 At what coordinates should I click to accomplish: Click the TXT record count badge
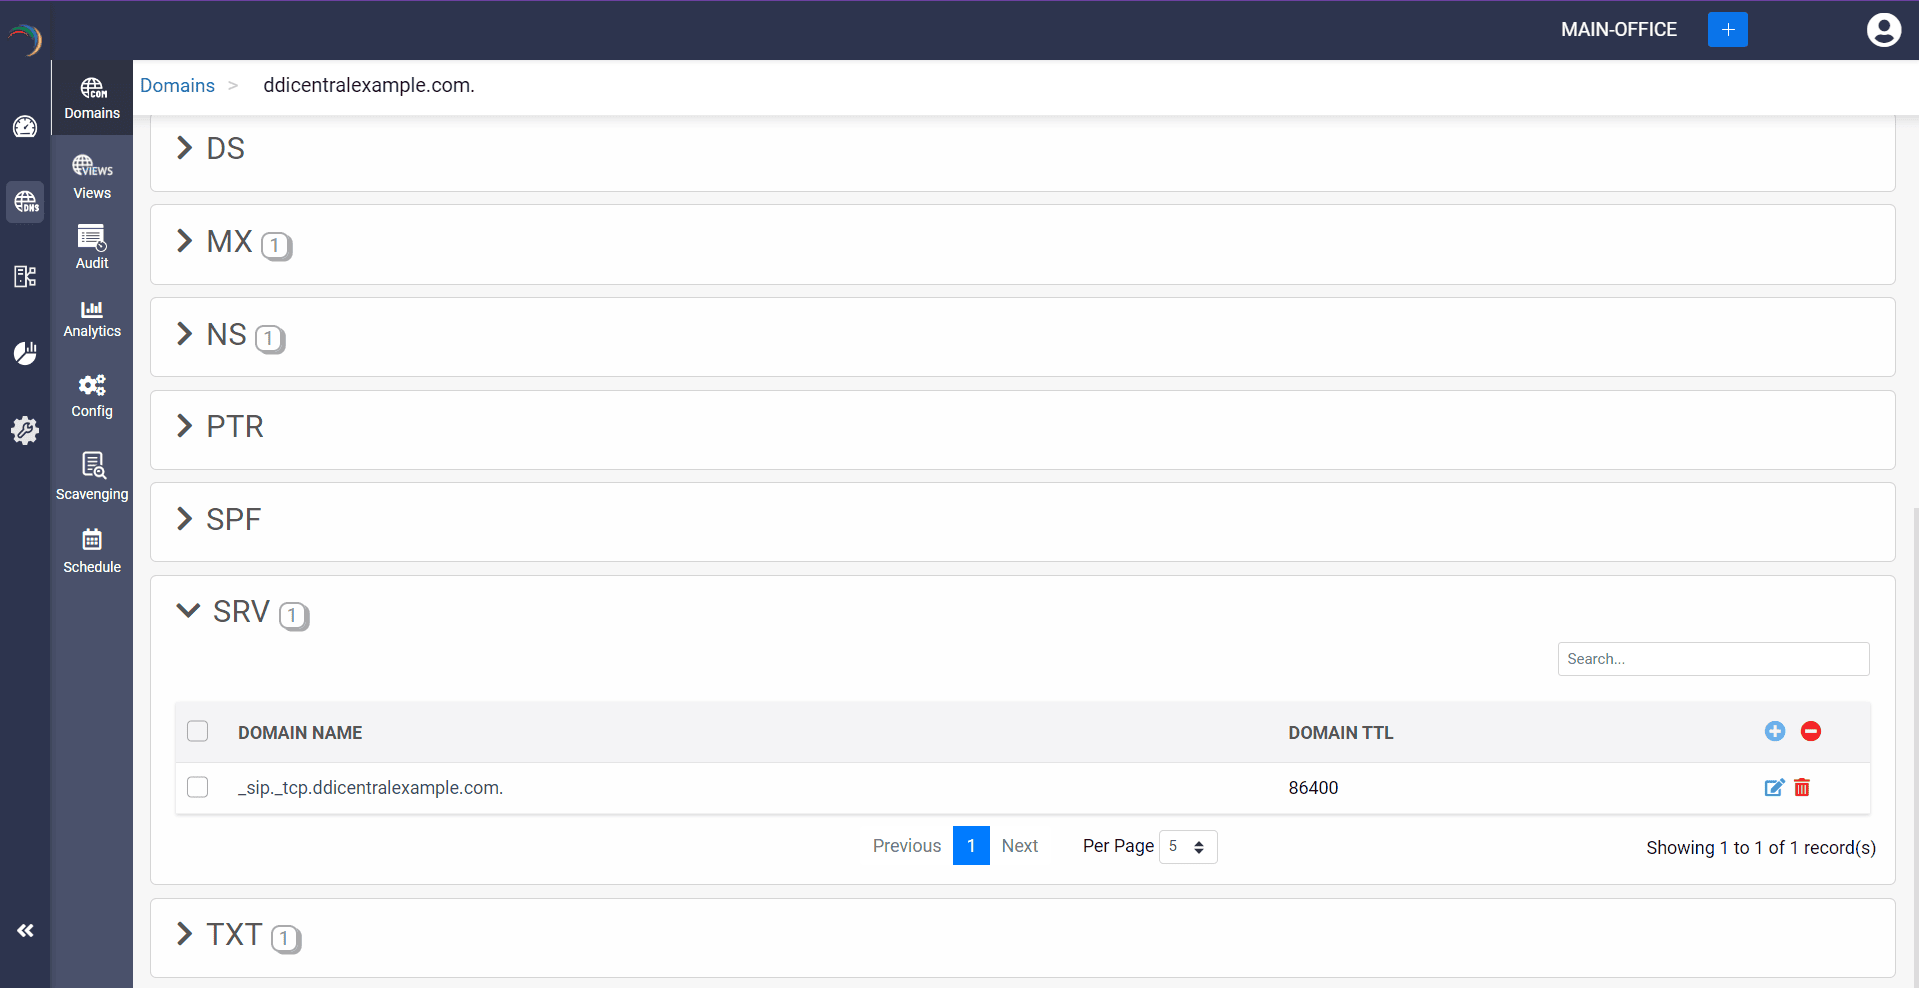pos(285,939)
